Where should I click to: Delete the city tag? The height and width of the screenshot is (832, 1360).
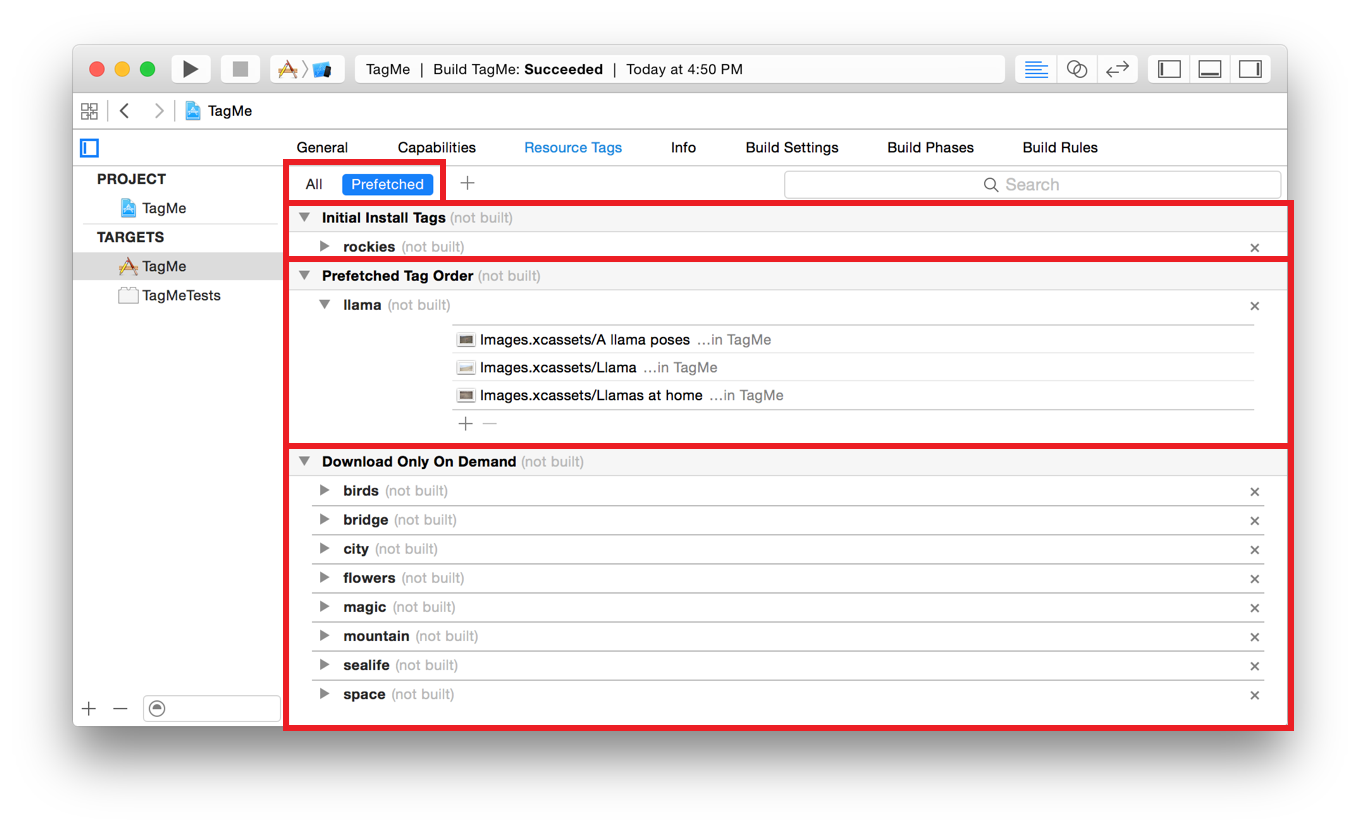(1254, 550)
